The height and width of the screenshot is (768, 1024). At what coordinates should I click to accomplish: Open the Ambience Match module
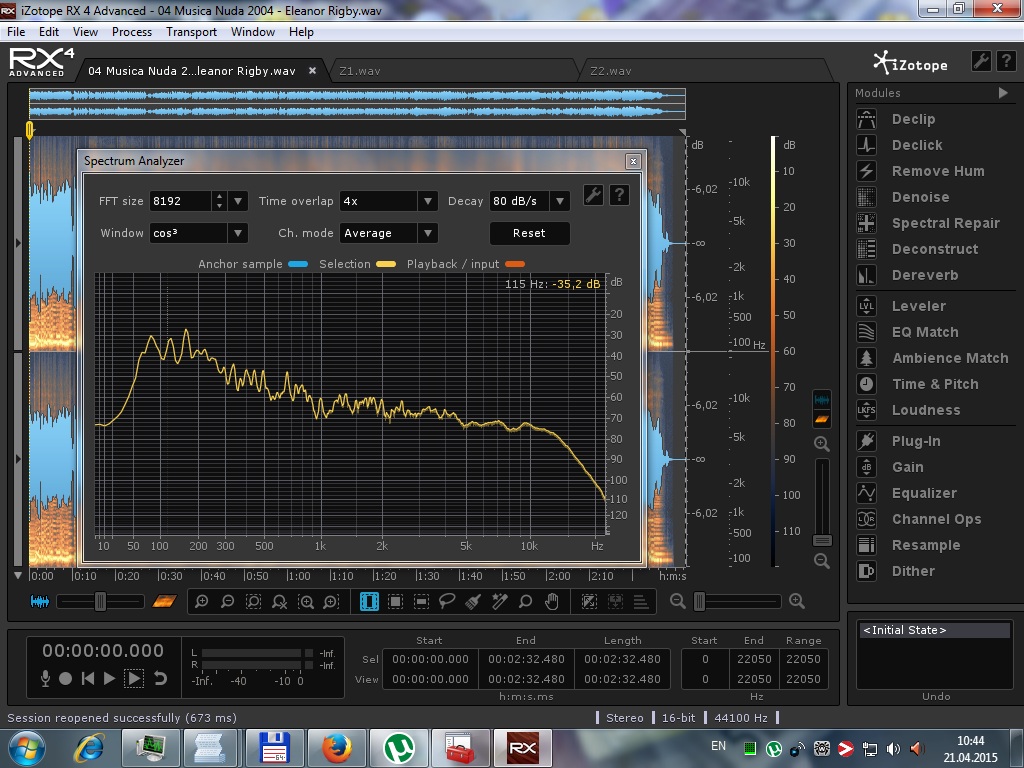[950, 358]
